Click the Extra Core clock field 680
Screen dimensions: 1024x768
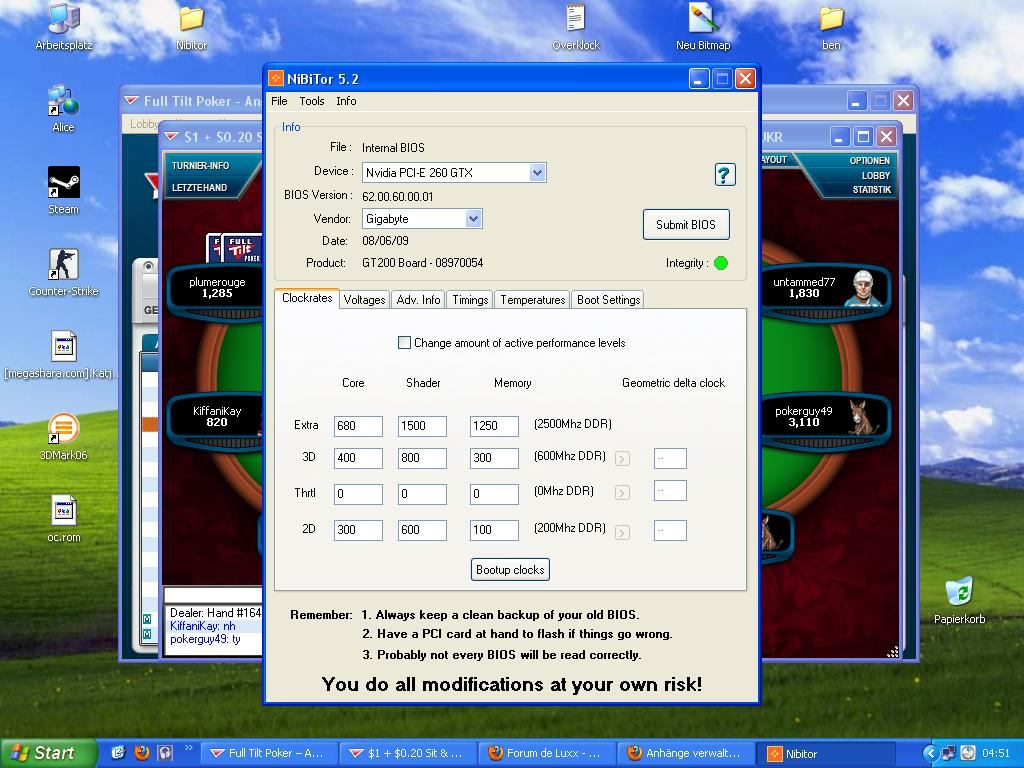(358, 426)
